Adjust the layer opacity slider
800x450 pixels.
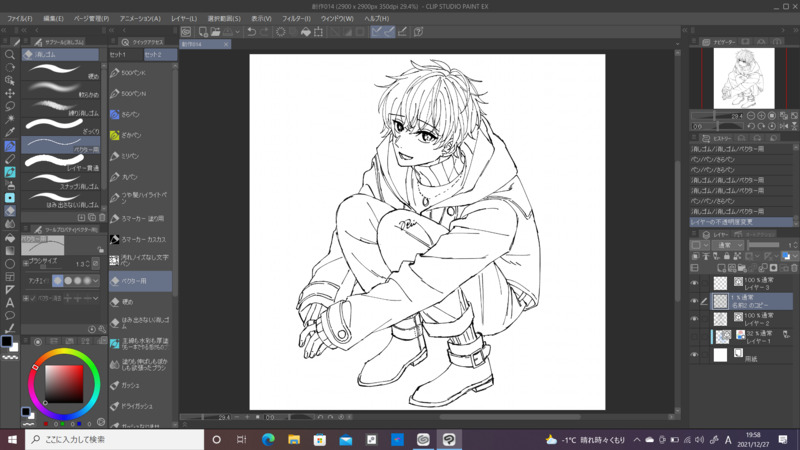tap(763, 245)
